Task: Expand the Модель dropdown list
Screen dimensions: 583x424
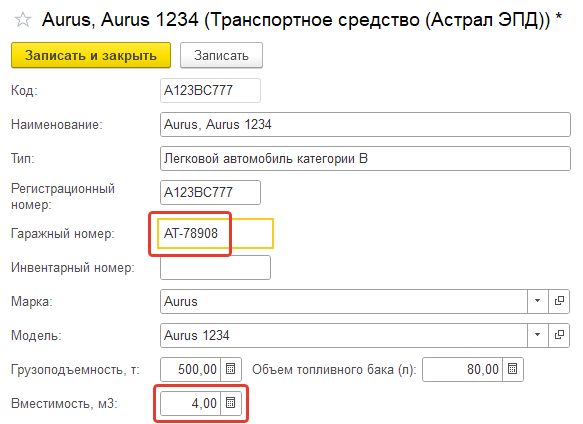Action: 538,335
